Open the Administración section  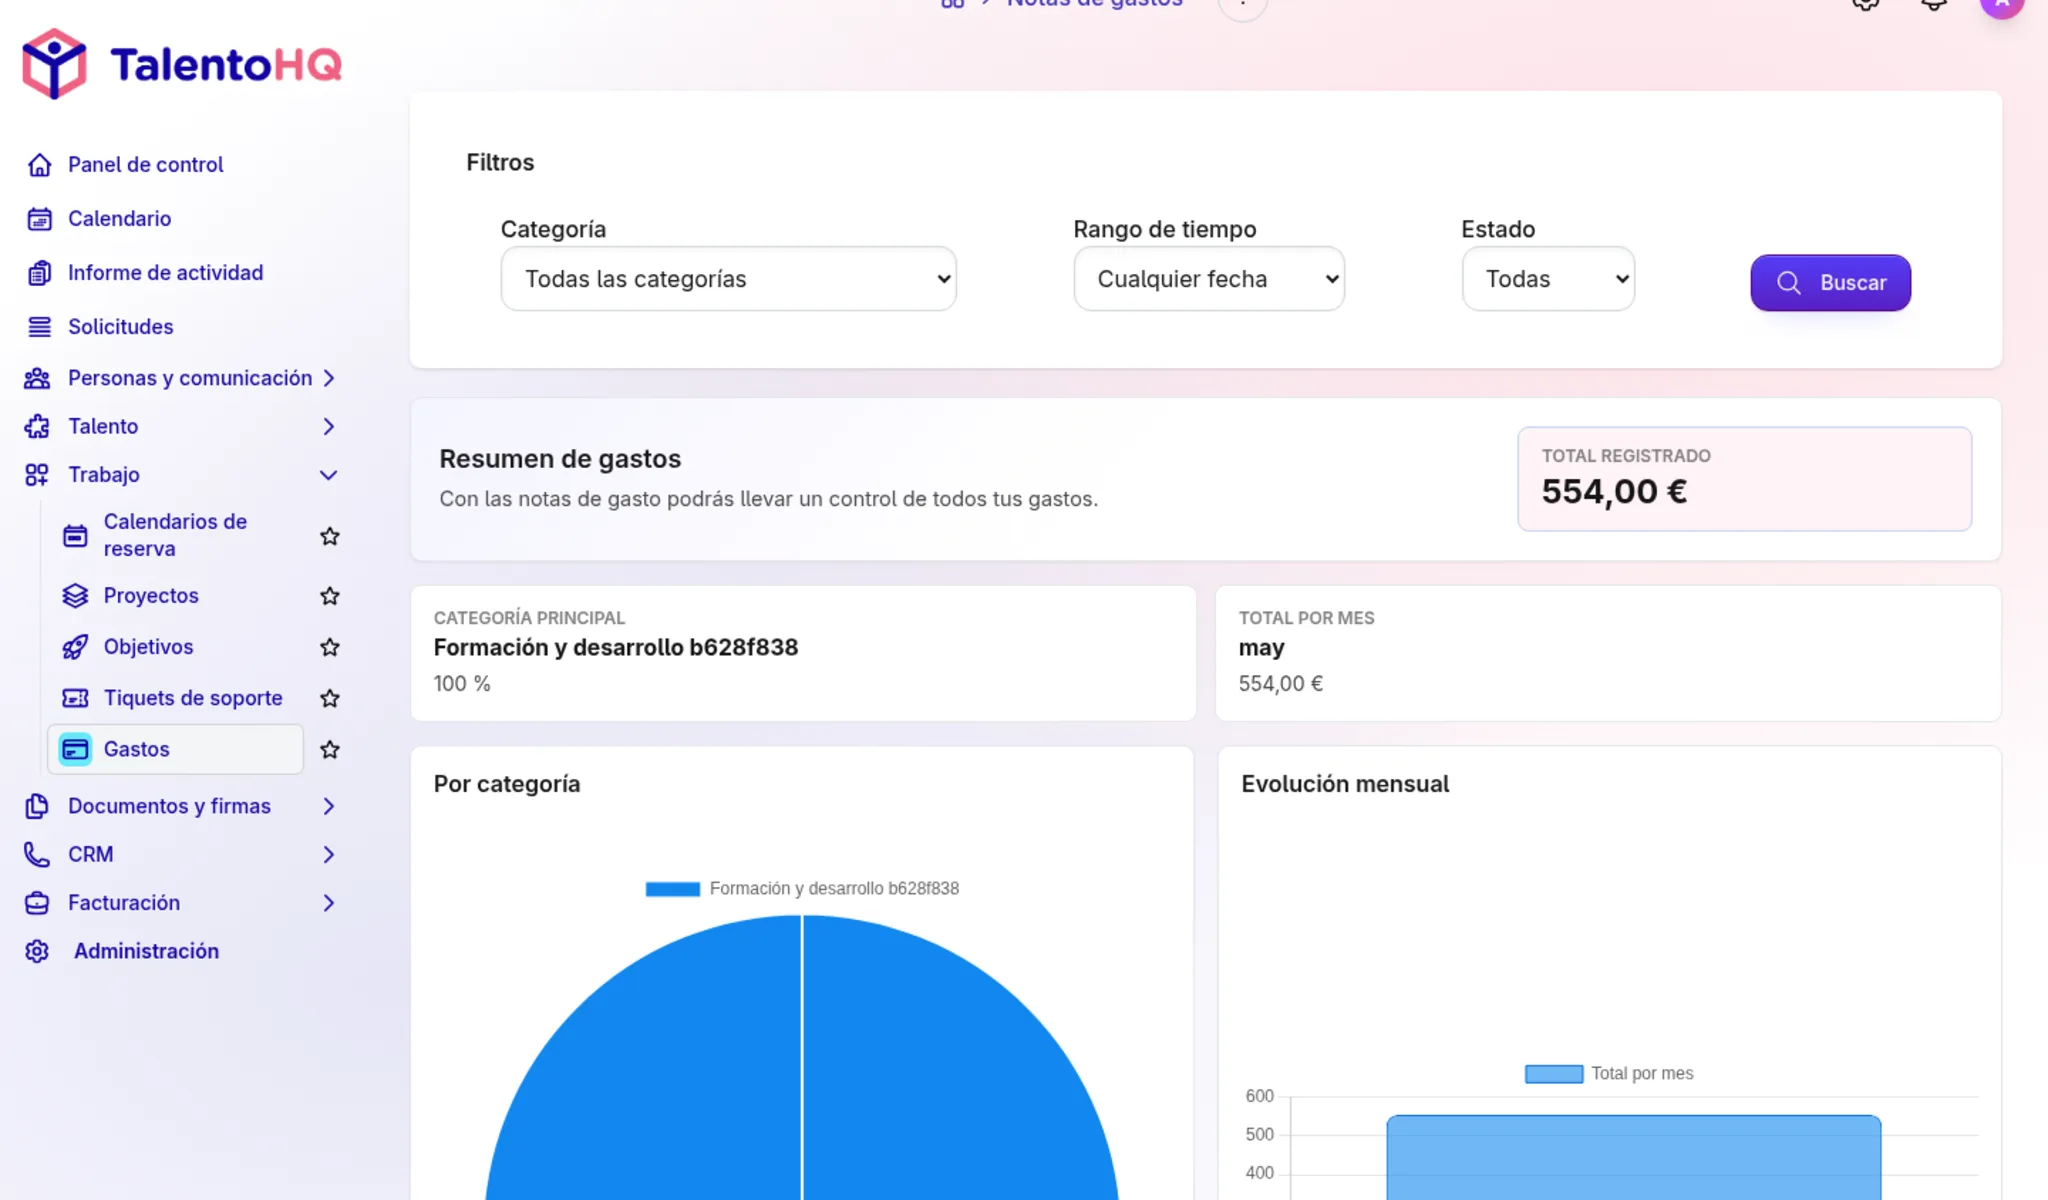click(146, 951)
